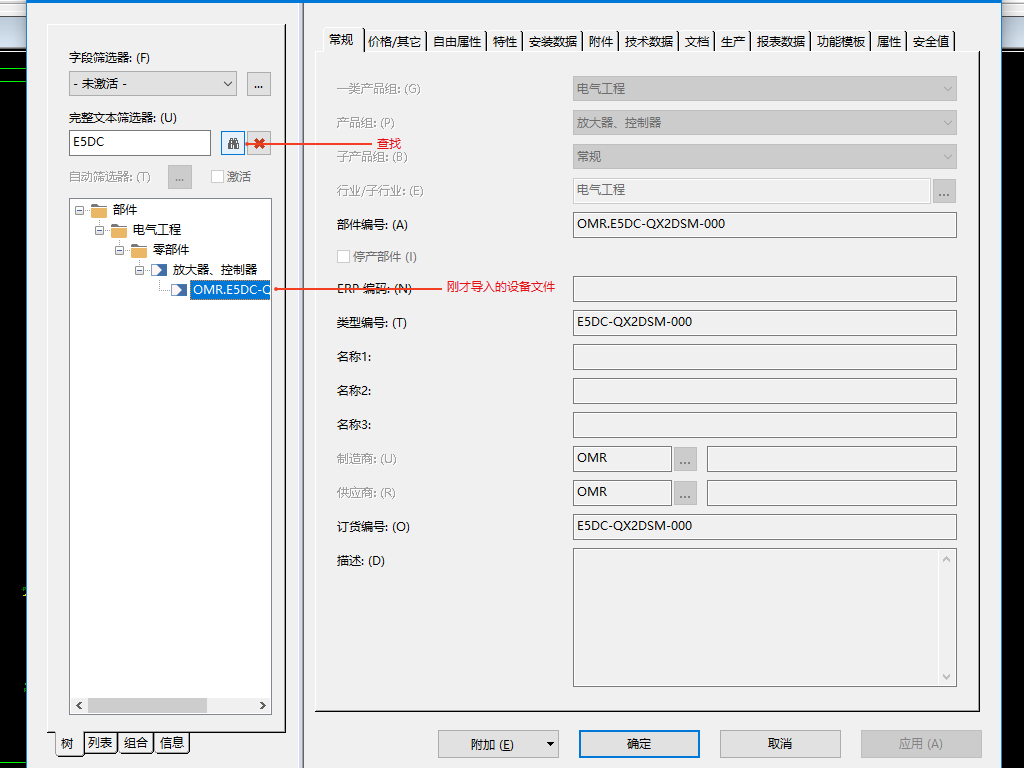This screenshot has height=768, width=1024.
Task: Open the 字段筛选器 dropdown
Action: click(x=153, y=84)
